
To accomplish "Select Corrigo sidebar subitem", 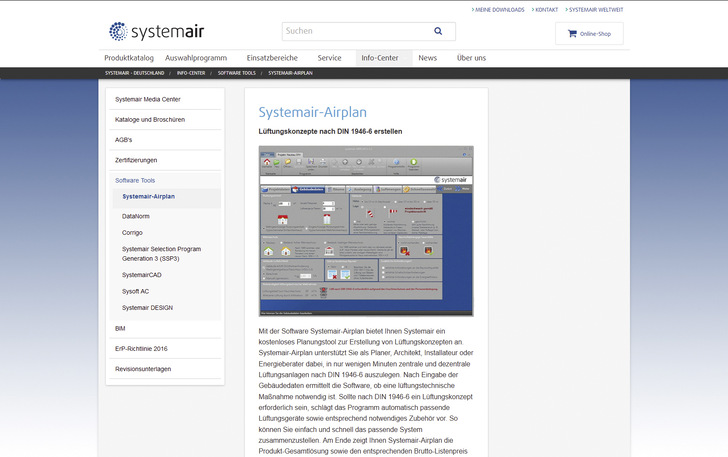I will [132, 233].
